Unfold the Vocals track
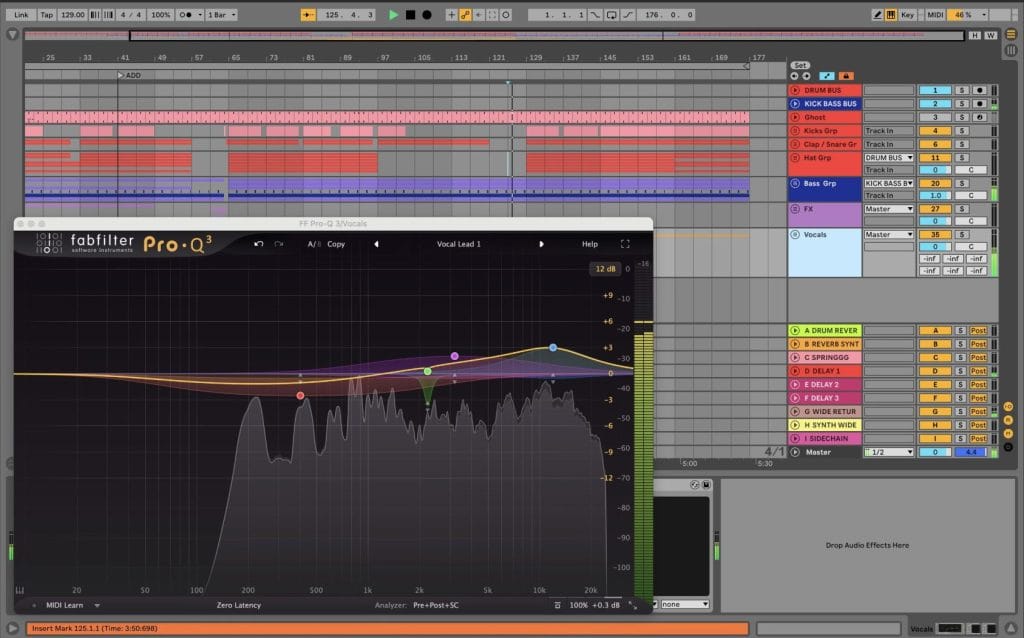 pyautogui.click(x=795, y=235)
